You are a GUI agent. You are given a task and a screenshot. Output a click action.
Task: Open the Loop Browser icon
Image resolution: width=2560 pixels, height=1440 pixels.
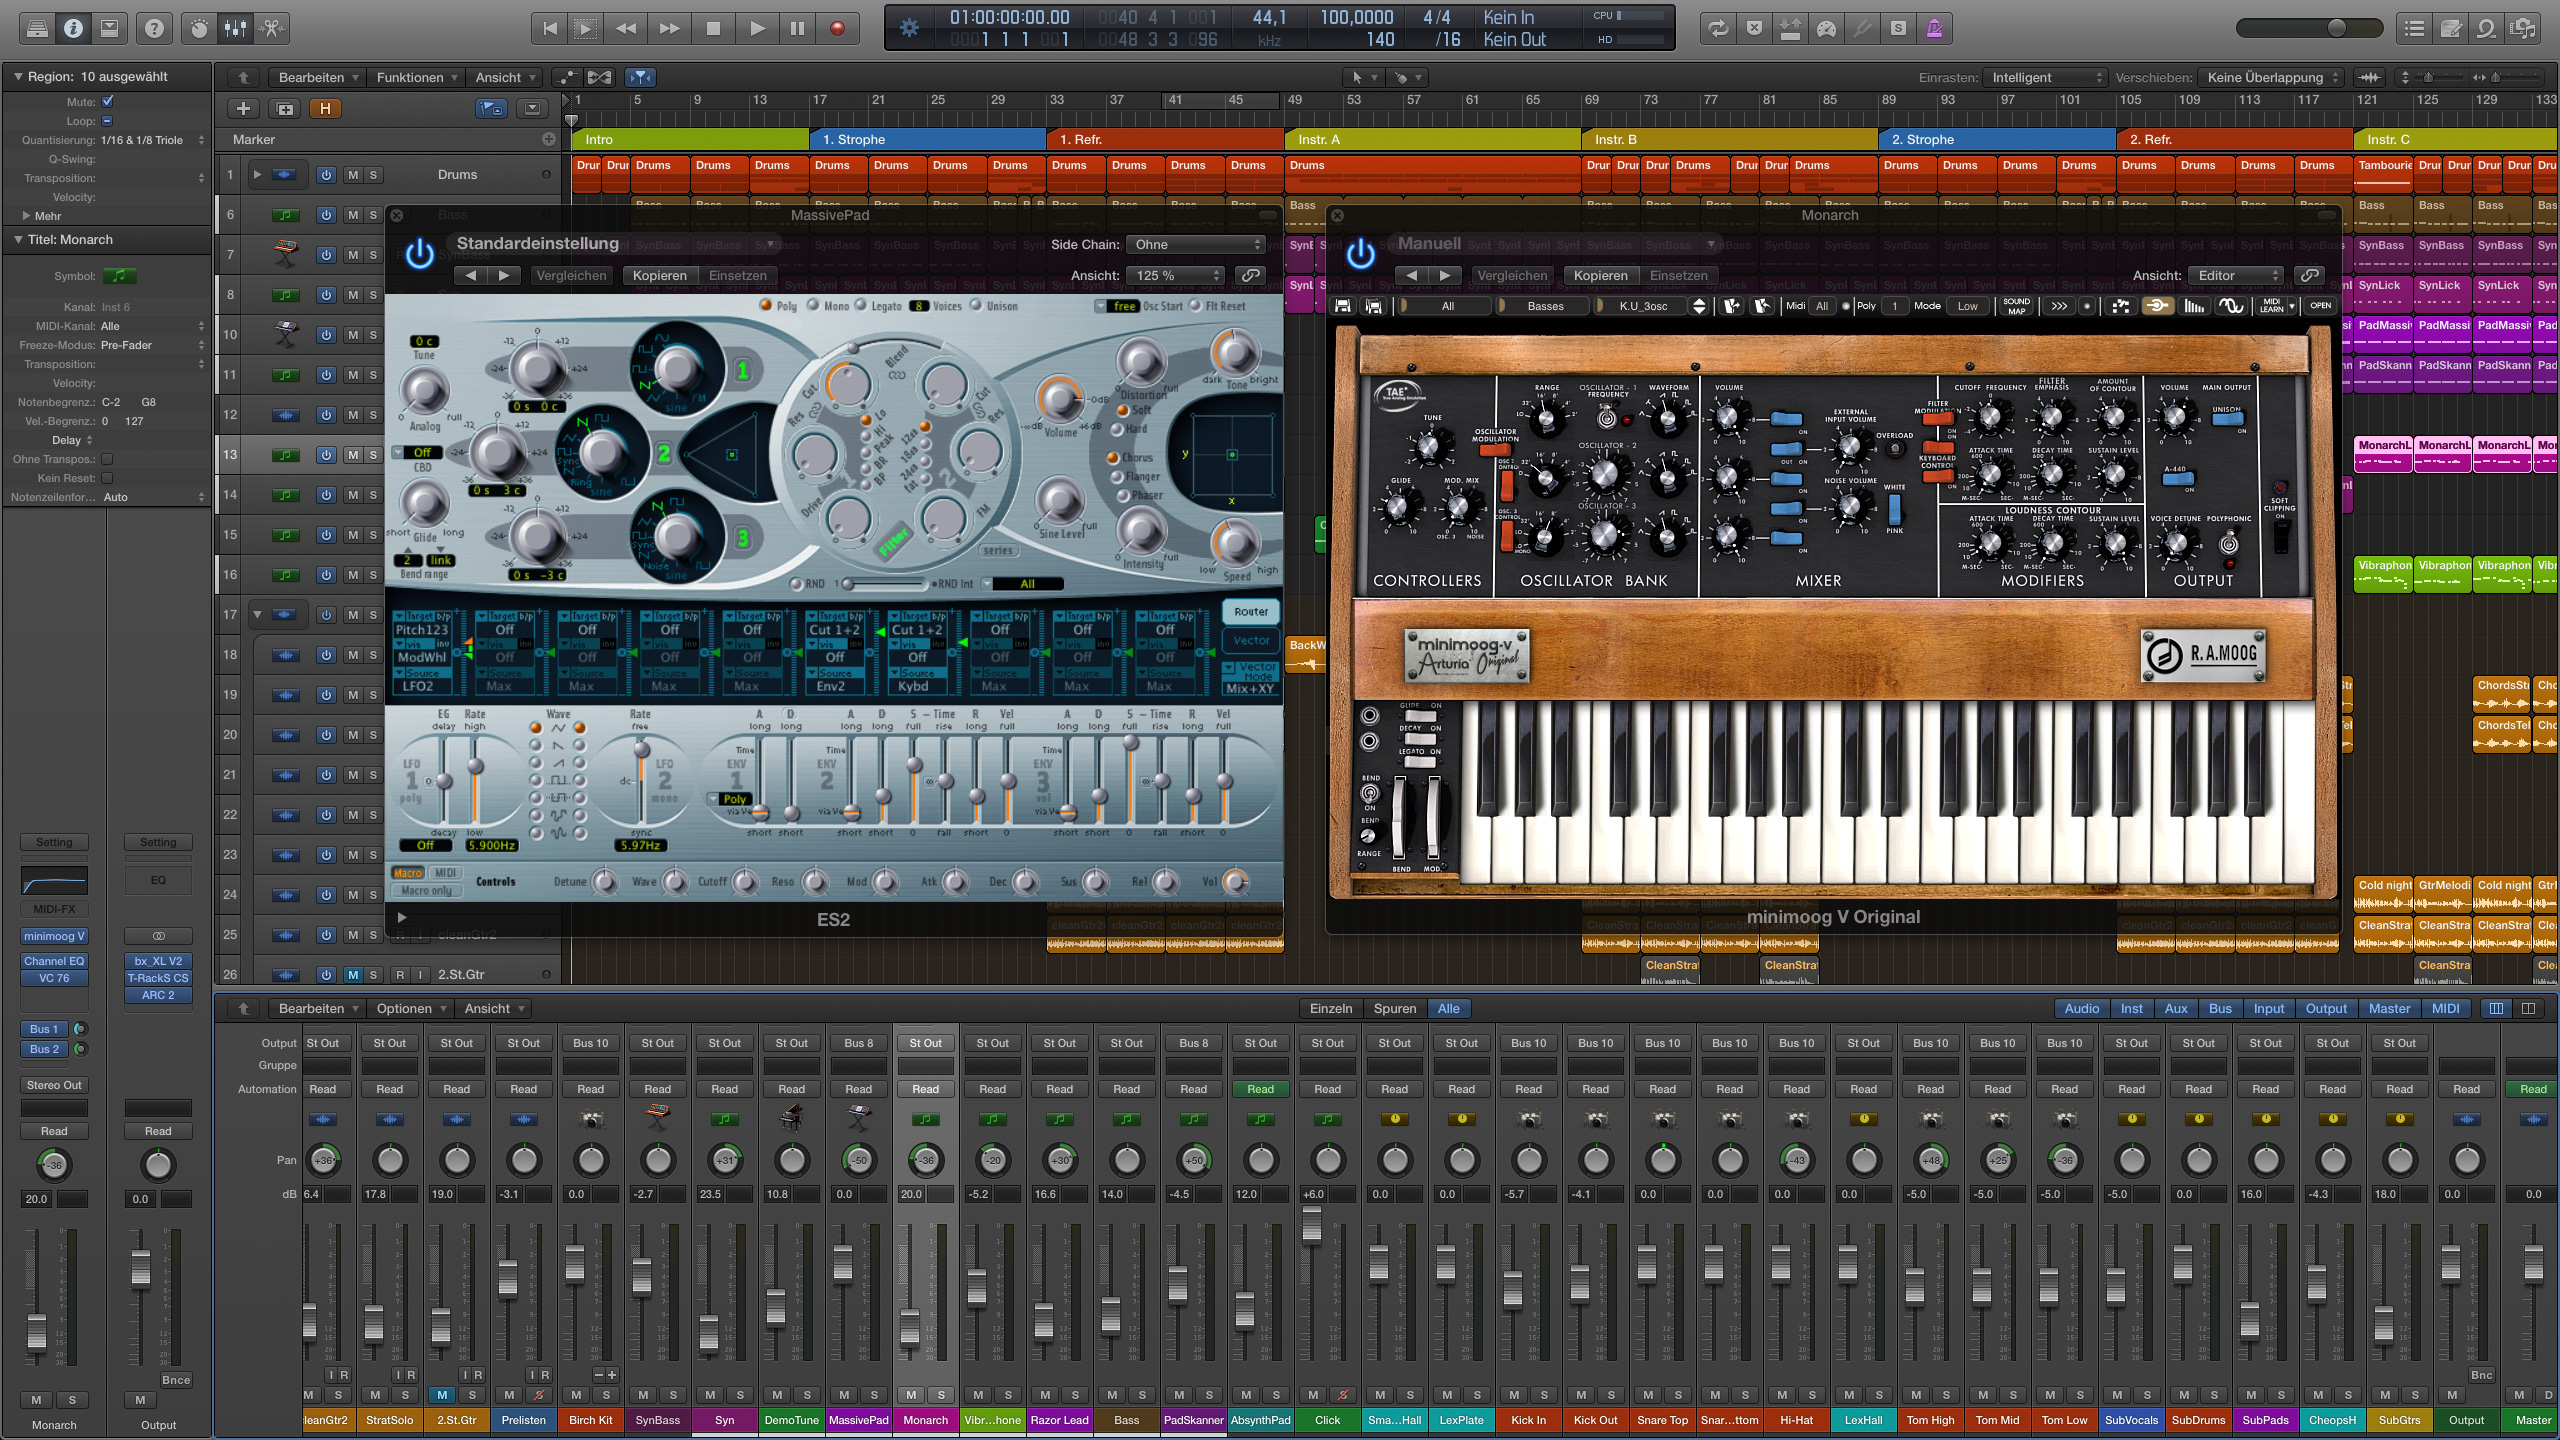(2486, 29)
